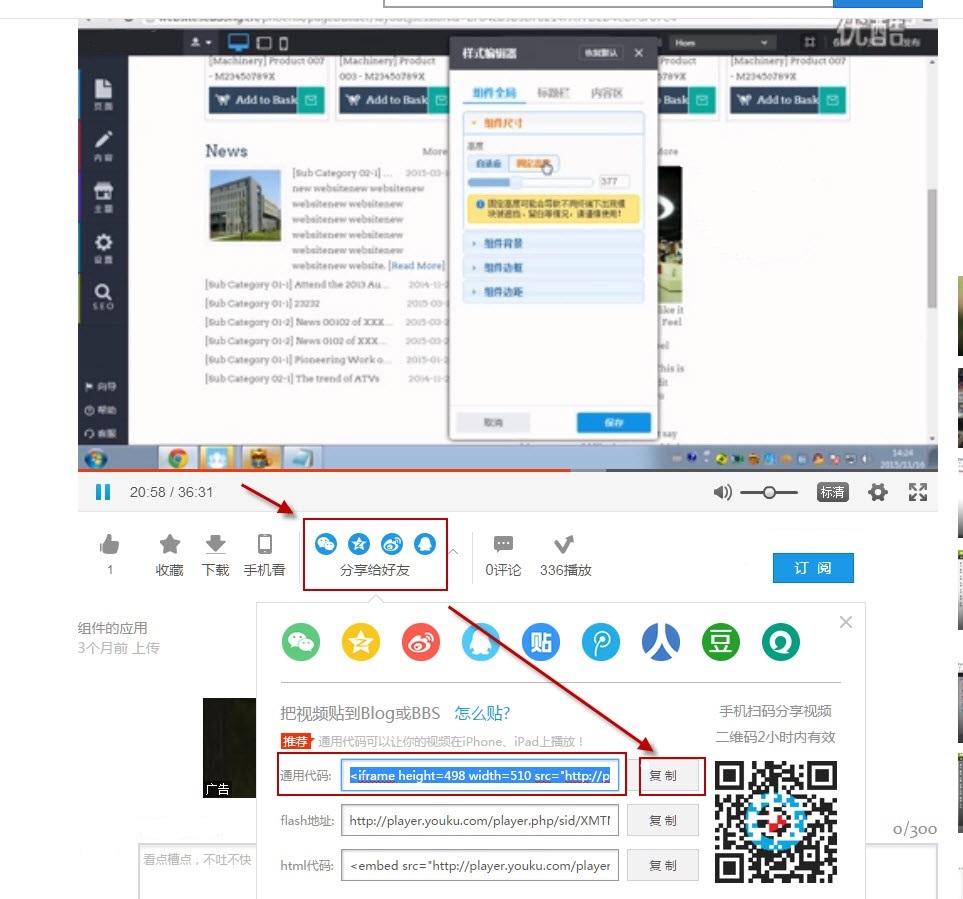Image resolution: width=963 pixels, height=899 pixels.
Task: Click 复制 next to the 通用代码 field
Action: click(663, 775)
